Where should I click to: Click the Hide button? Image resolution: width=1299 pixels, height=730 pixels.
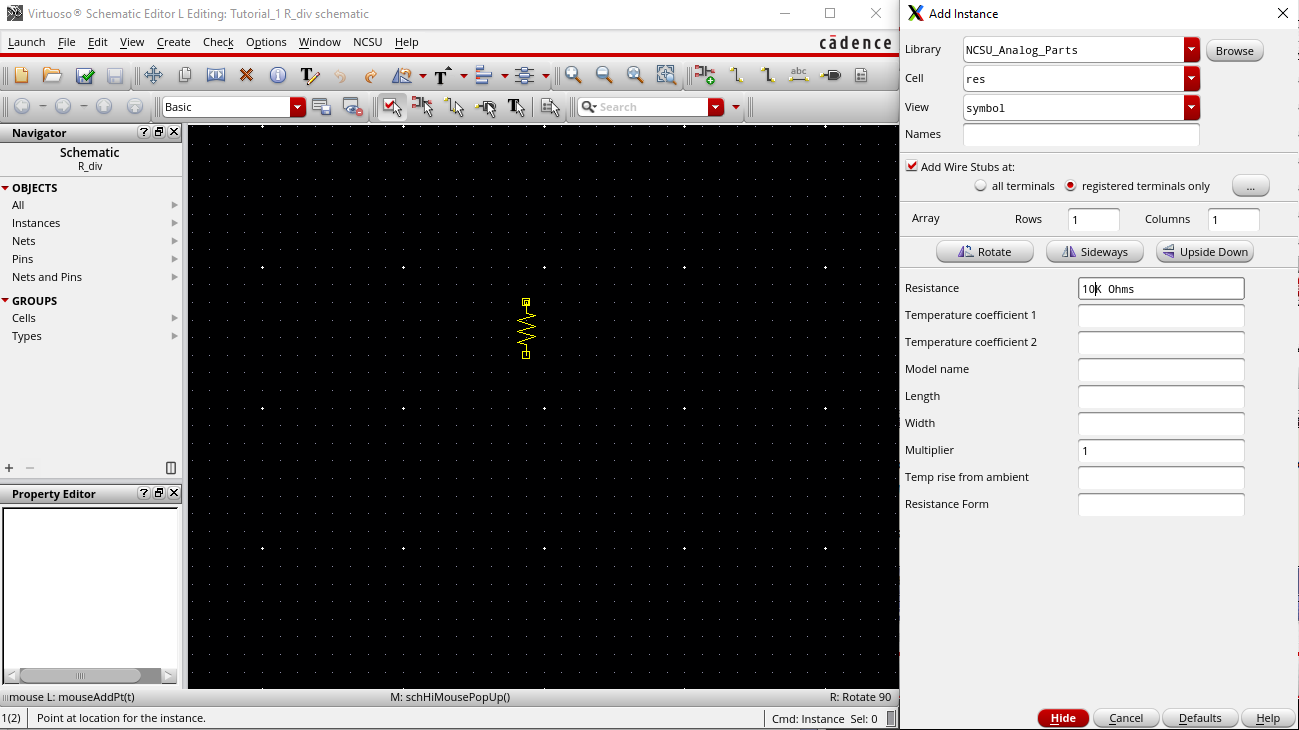[x=1063, y=718]
